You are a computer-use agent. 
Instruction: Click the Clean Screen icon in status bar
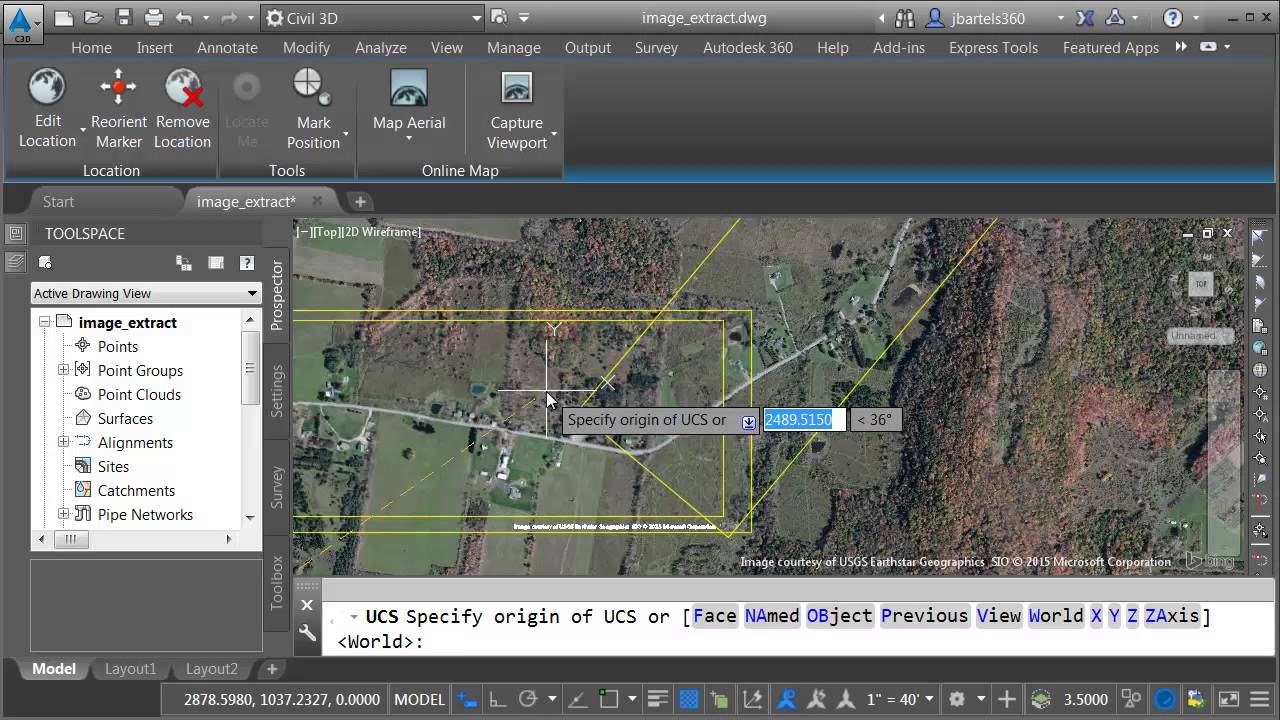click(1230, 699)
